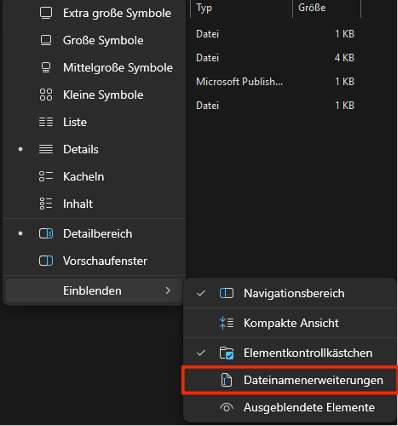Click the Liste view icon
This screenshot has width=398, height=426.
46,122
